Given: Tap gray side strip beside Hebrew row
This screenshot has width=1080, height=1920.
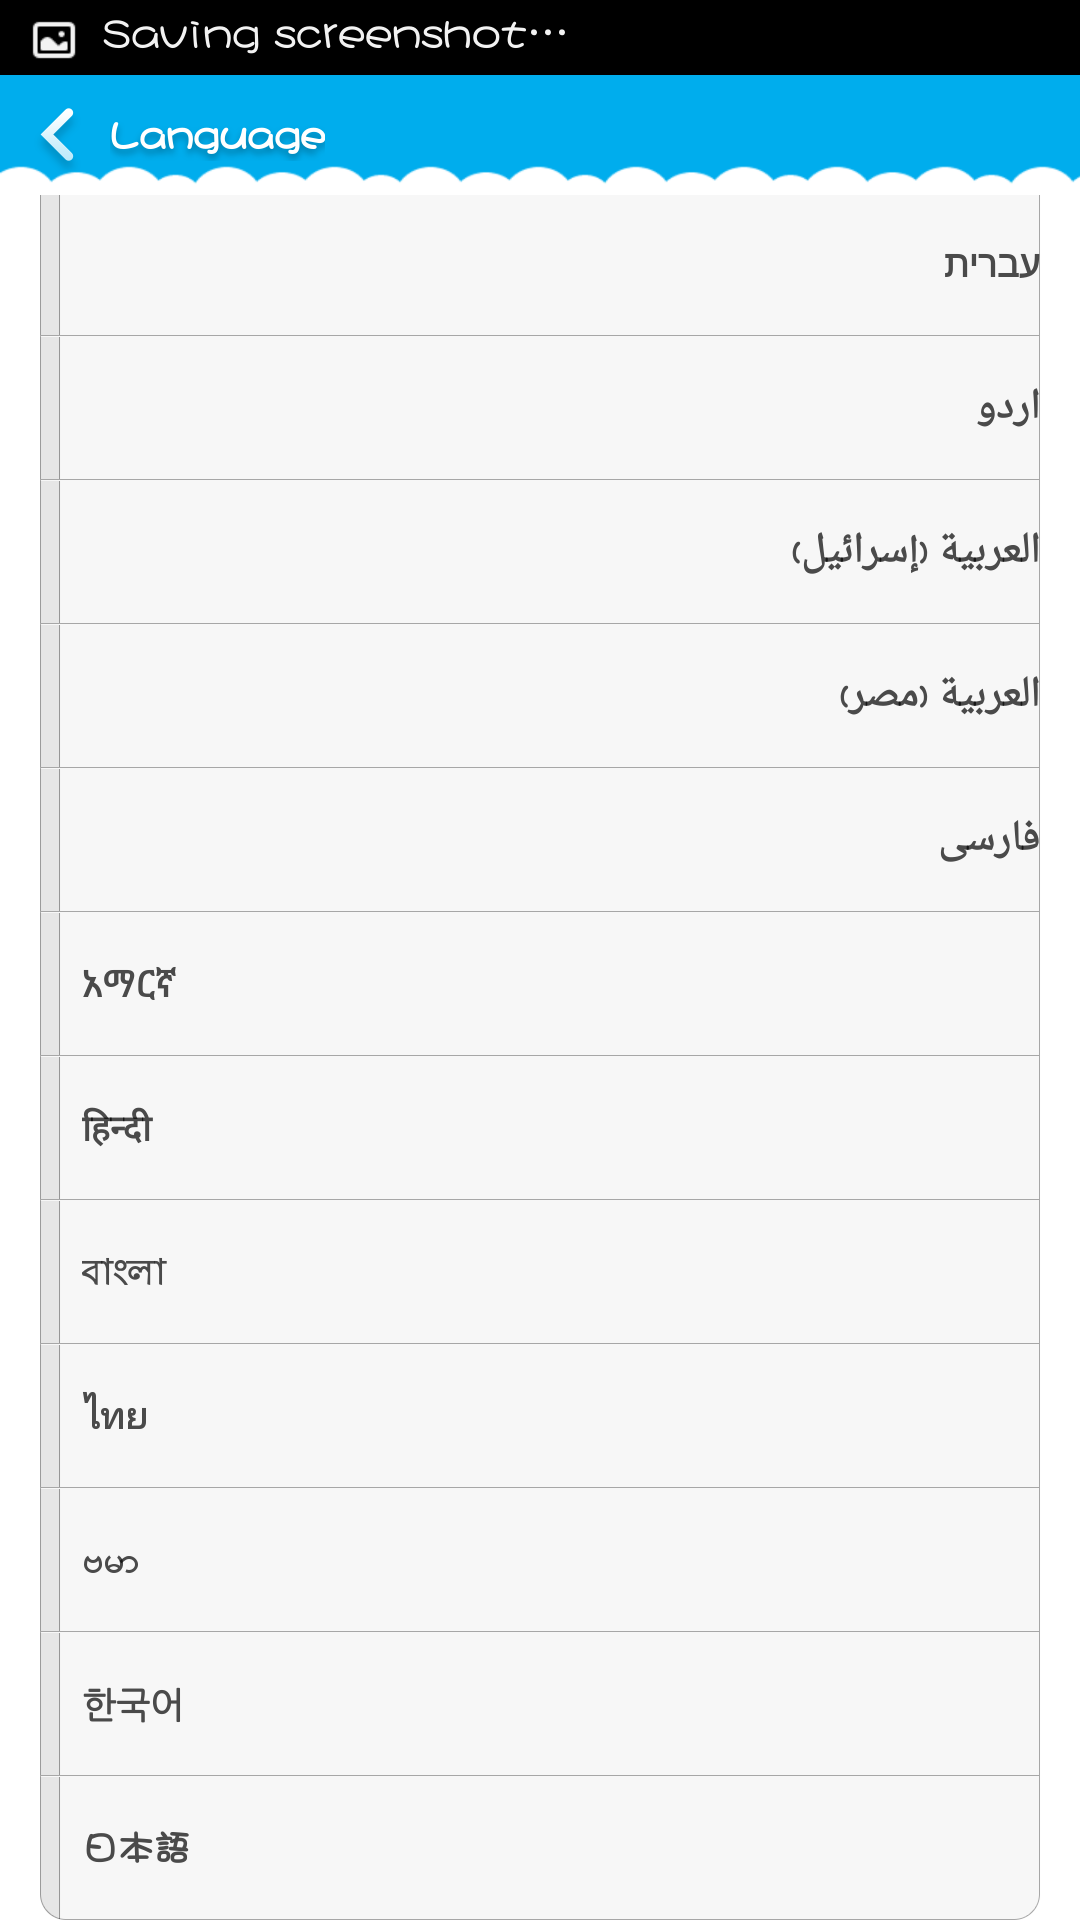Looking at the screenshot, I should click(50, 265).
